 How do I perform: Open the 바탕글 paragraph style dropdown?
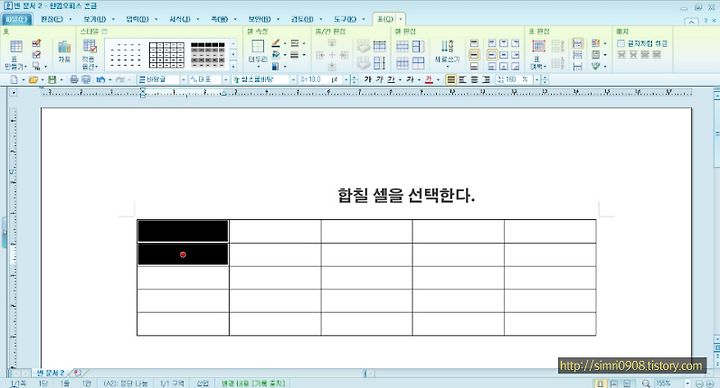(x=183, y=79)
